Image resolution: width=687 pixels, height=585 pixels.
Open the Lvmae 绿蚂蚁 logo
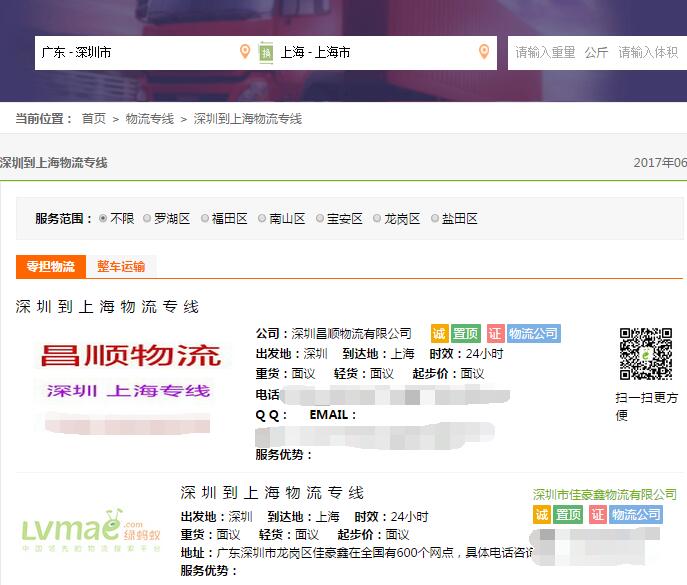(x=91, y=530)
